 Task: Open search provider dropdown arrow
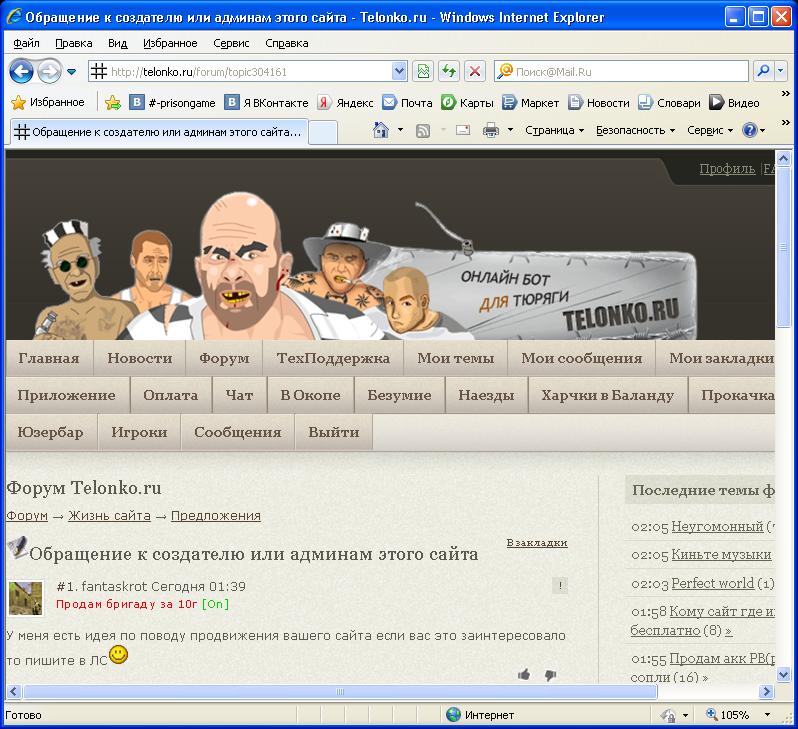(x=780, y=71)
